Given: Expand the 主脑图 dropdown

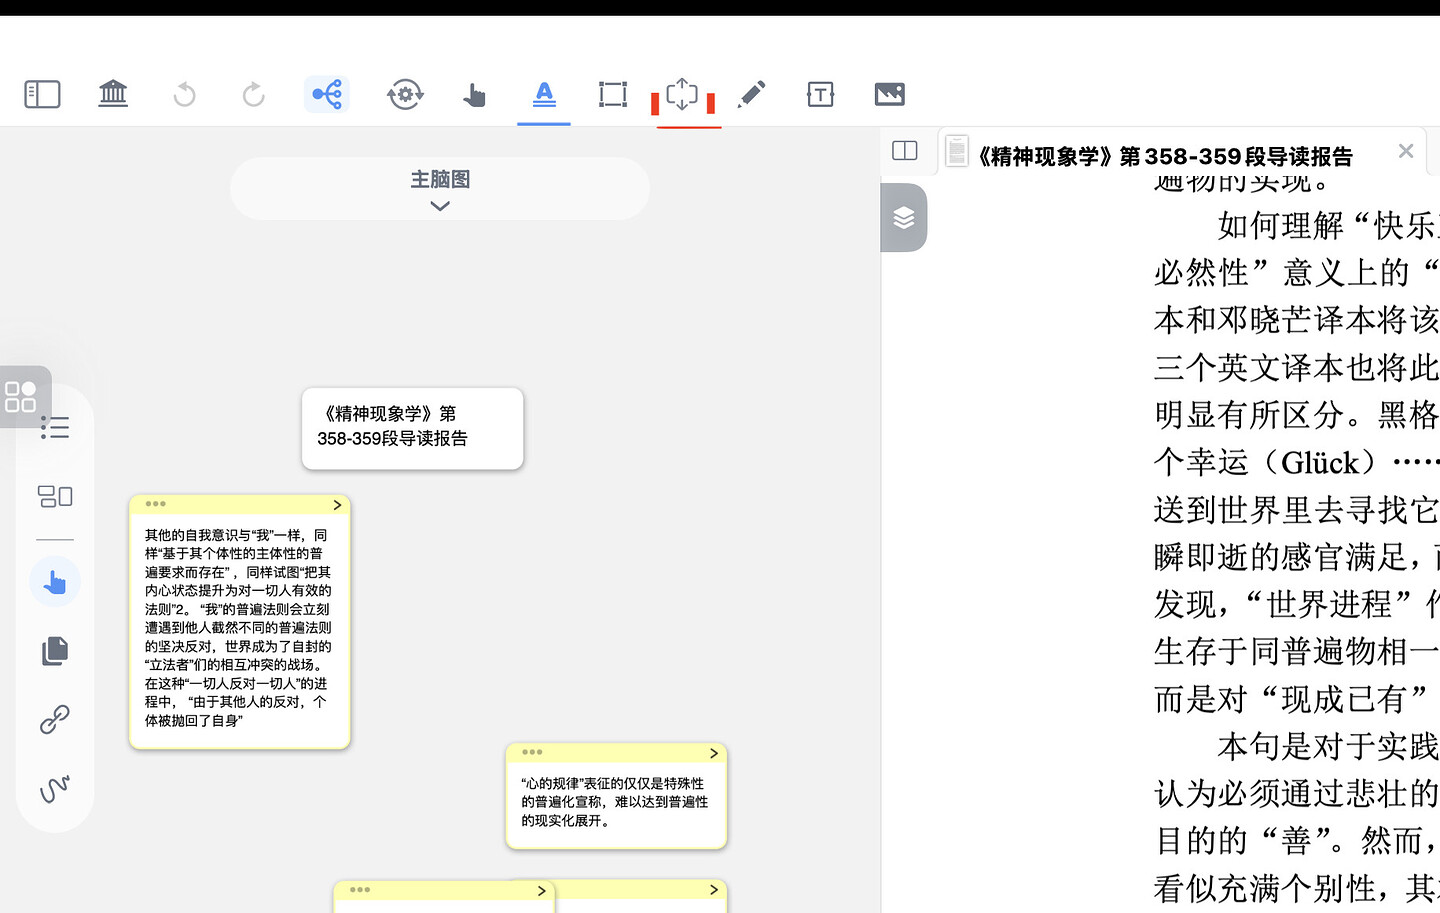Looking at the screenshot, I should click(439, 206).
